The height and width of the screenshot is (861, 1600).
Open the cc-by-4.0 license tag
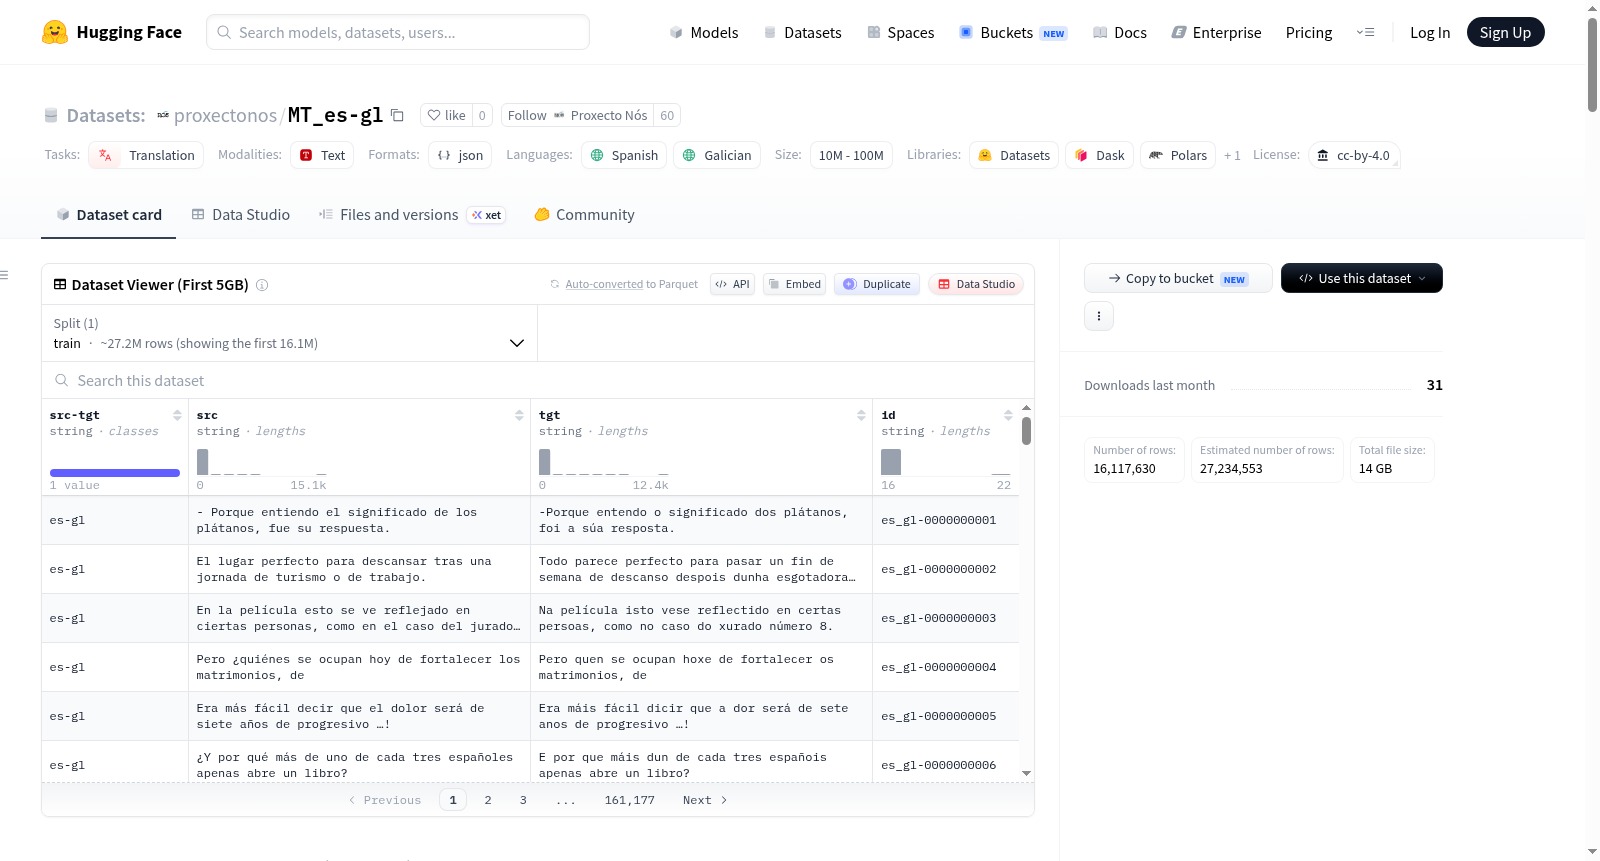[x=1354, y=155]
